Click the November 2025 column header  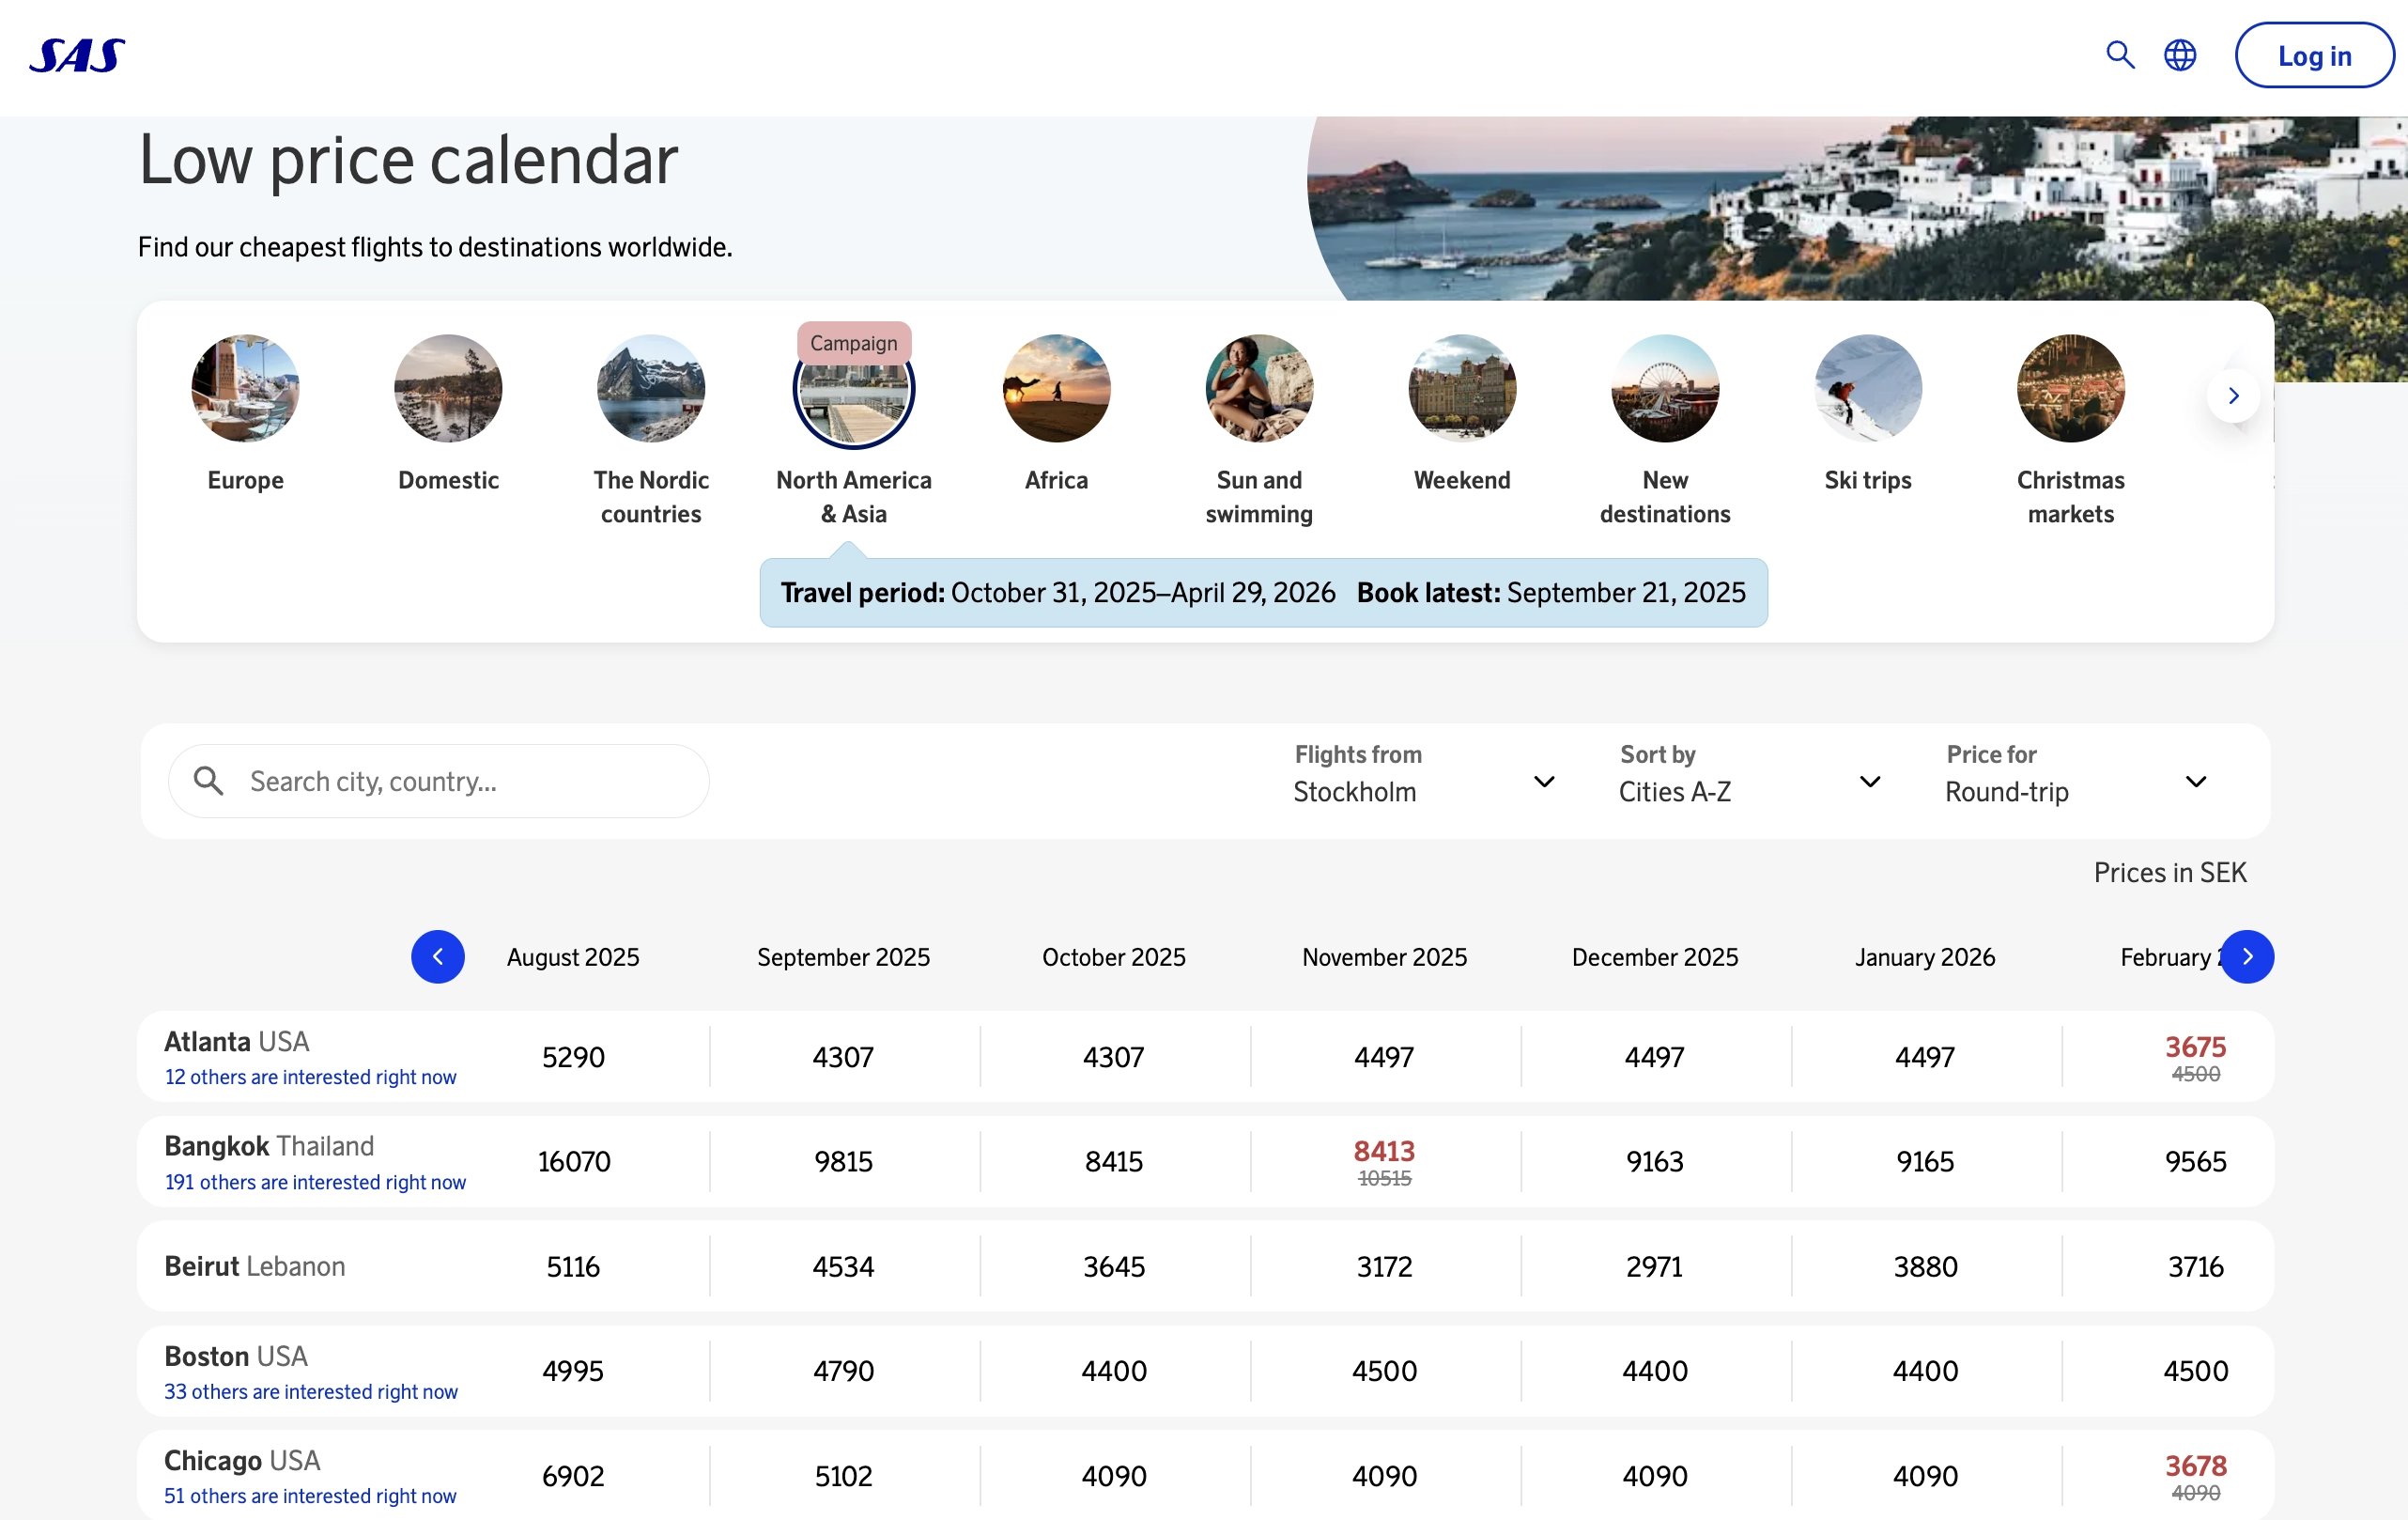point(1384,957)
